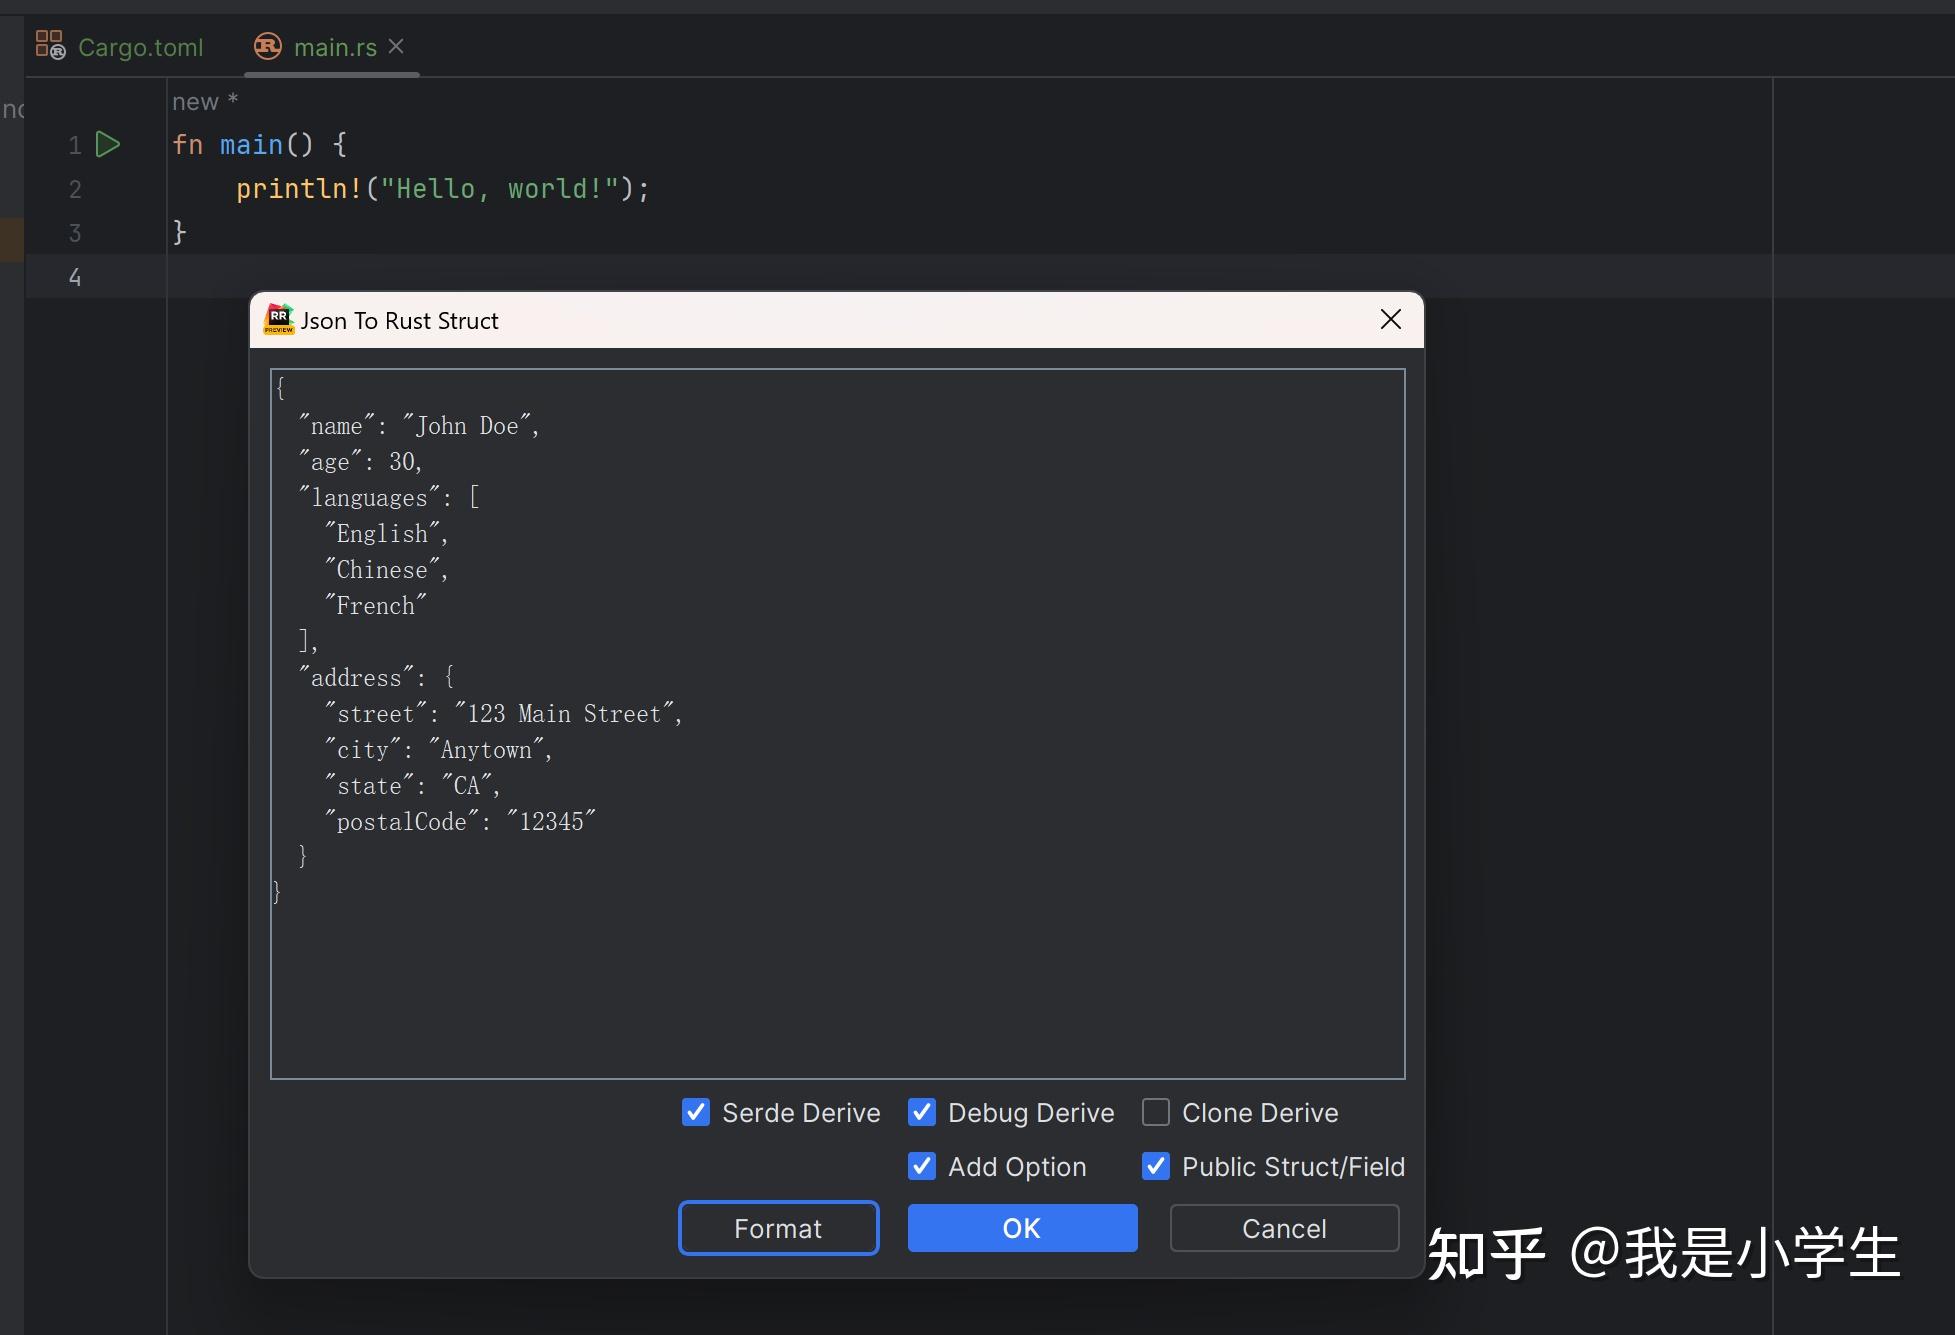This screenshot has width=1955, height=1335.
Task: Disable the Debug Derive option
Action: 921,1112
